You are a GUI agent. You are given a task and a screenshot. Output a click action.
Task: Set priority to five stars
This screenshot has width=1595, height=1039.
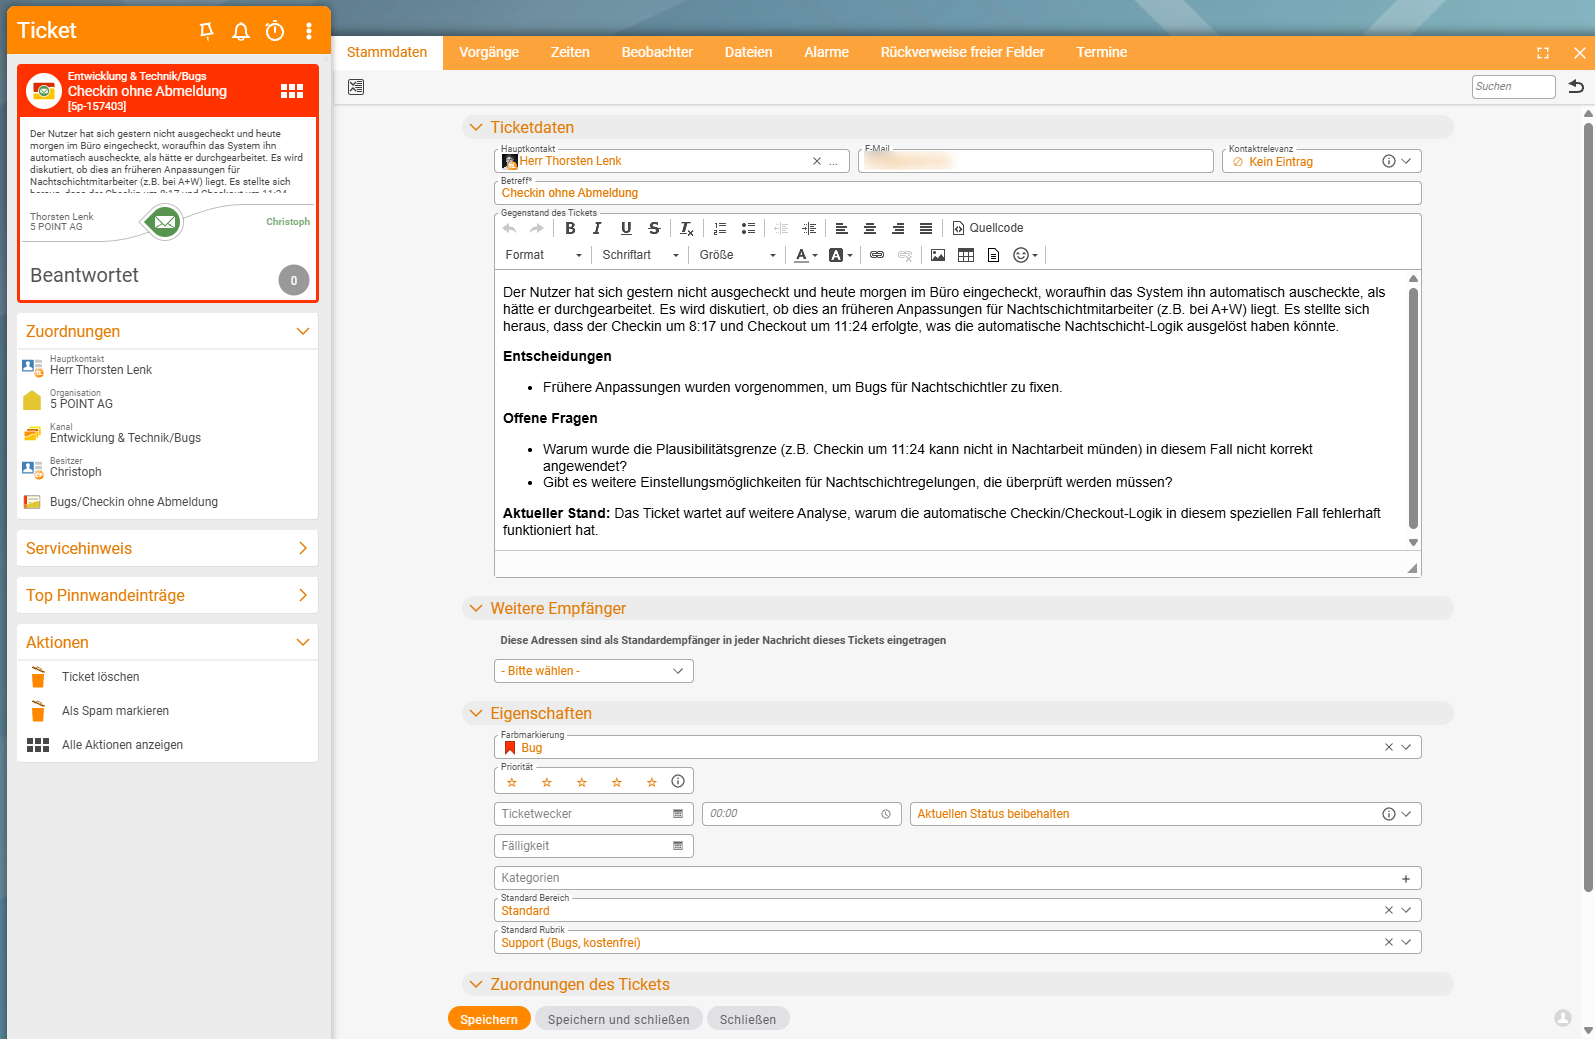click(651, 782)
